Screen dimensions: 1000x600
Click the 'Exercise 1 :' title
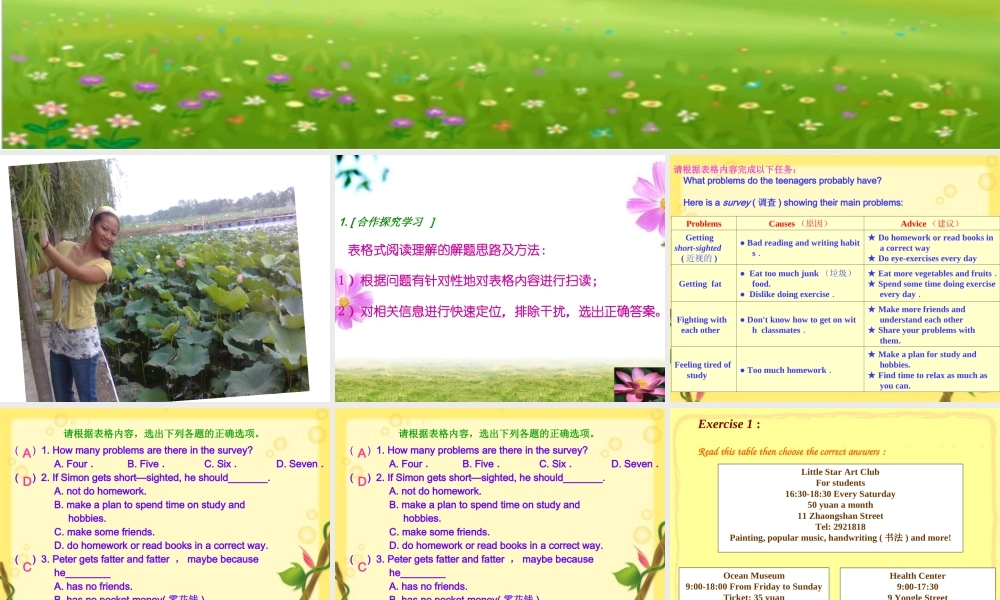pyautogui.click(x=729, y=424)
